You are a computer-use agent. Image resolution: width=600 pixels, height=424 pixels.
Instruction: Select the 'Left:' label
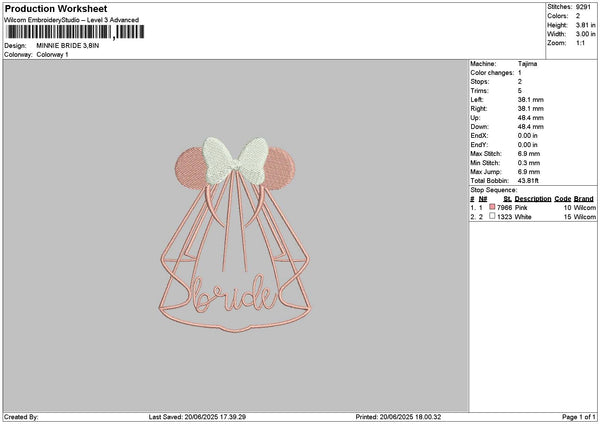[476, 100]
